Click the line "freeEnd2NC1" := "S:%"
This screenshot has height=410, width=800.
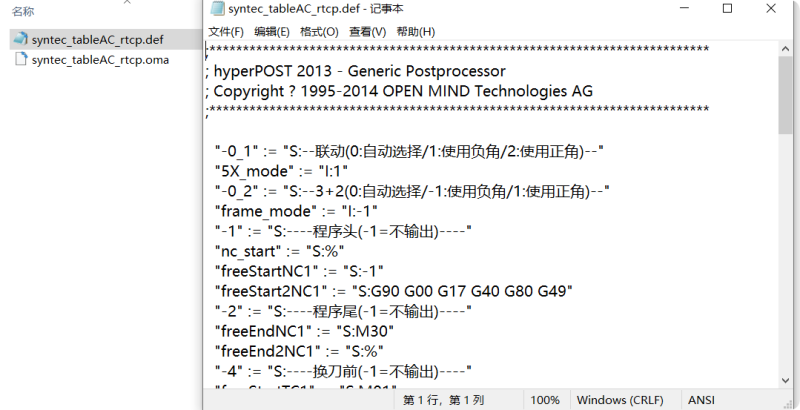(x=299, y=351)
